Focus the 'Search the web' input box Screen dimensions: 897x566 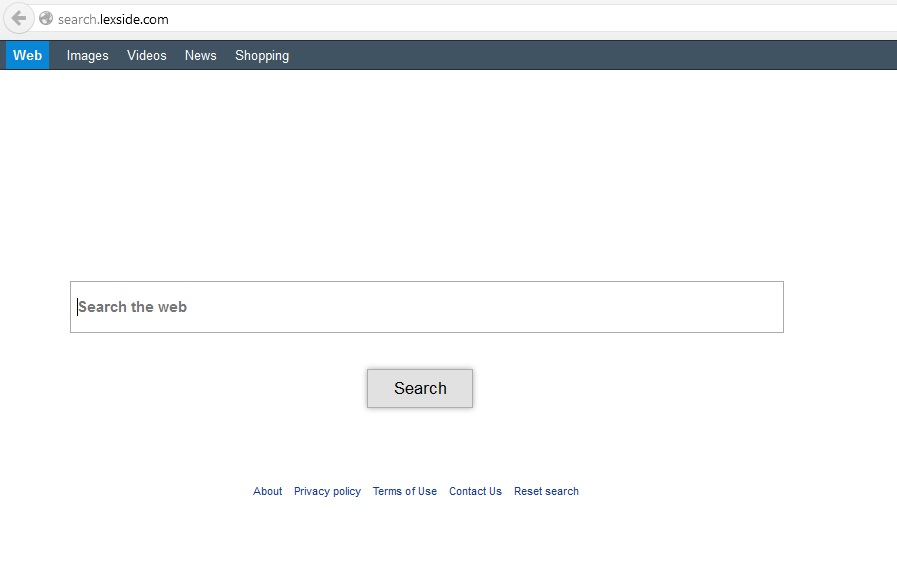427,307
